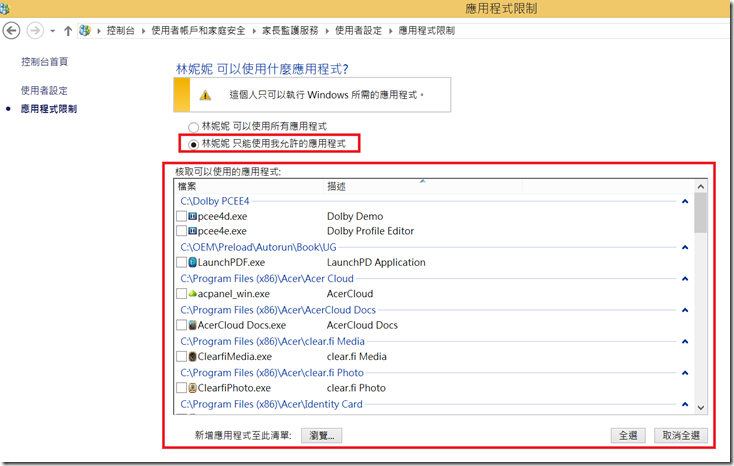
Task: Click the acpanel_win.exe AcerCloud icon
Action: 191,294
